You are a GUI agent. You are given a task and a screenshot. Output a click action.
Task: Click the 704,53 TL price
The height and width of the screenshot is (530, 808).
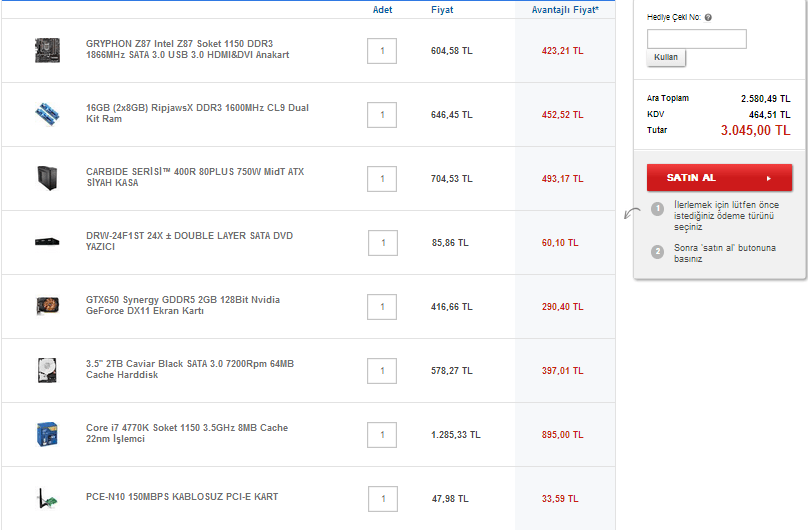click(x=452, y=179)
